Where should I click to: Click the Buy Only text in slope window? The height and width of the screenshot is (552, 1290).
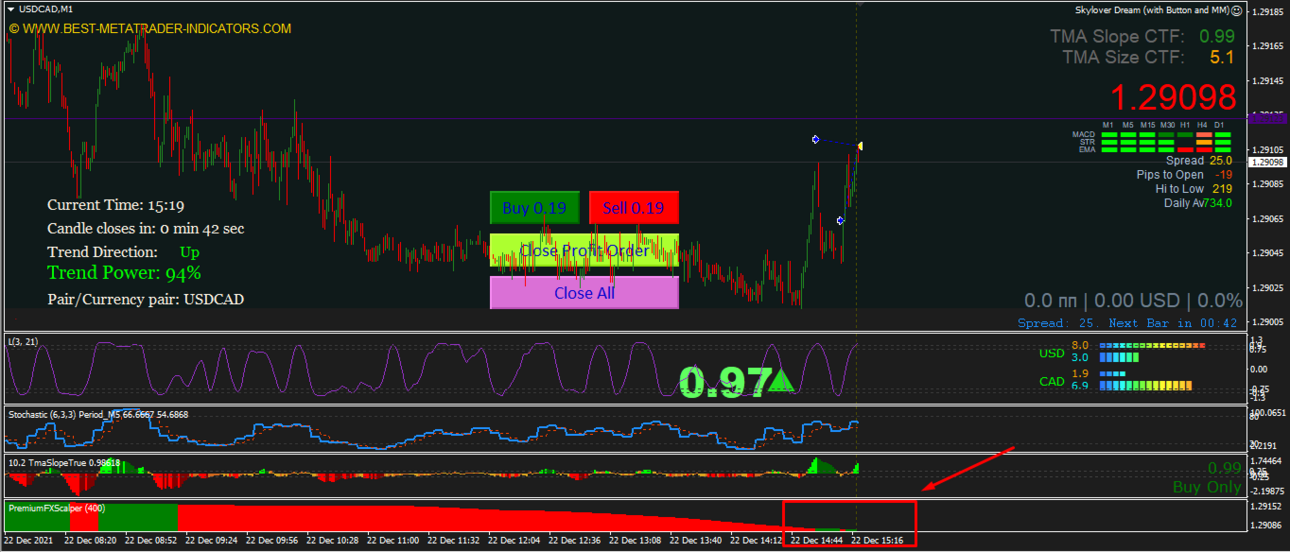pos(1206,487)
